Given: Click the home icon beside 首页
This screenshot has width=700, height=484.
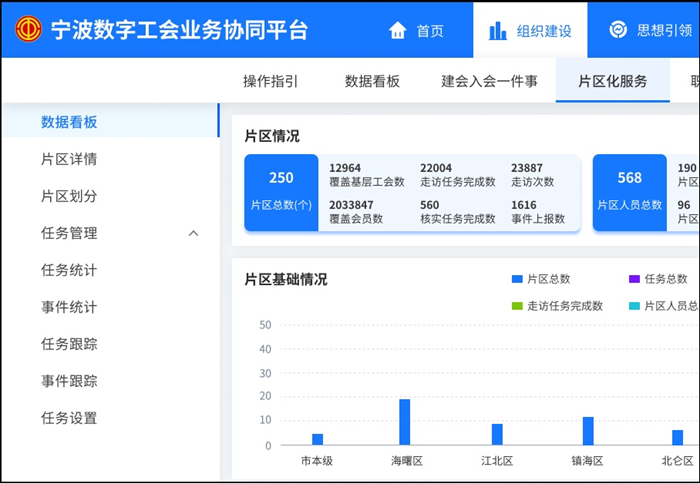Looking at the screenshot, I should (398, 30).
